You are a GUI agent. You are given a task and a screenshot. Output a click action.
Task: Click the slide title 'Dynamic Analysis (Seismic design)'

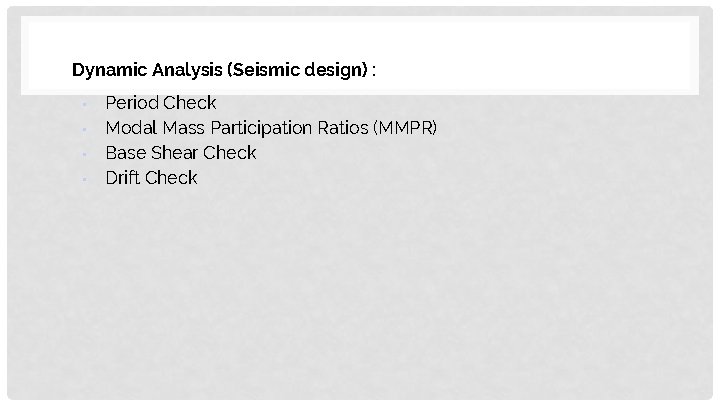220,70
